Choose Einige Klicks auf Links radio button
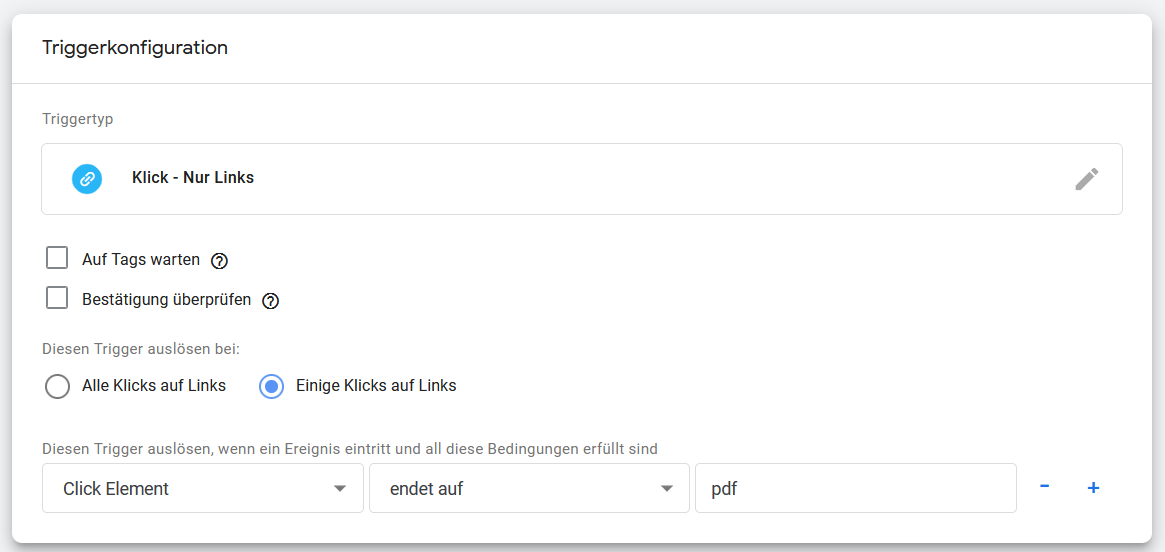The height and width of the screenshot is (552, 1165). (x=271, y=386)
